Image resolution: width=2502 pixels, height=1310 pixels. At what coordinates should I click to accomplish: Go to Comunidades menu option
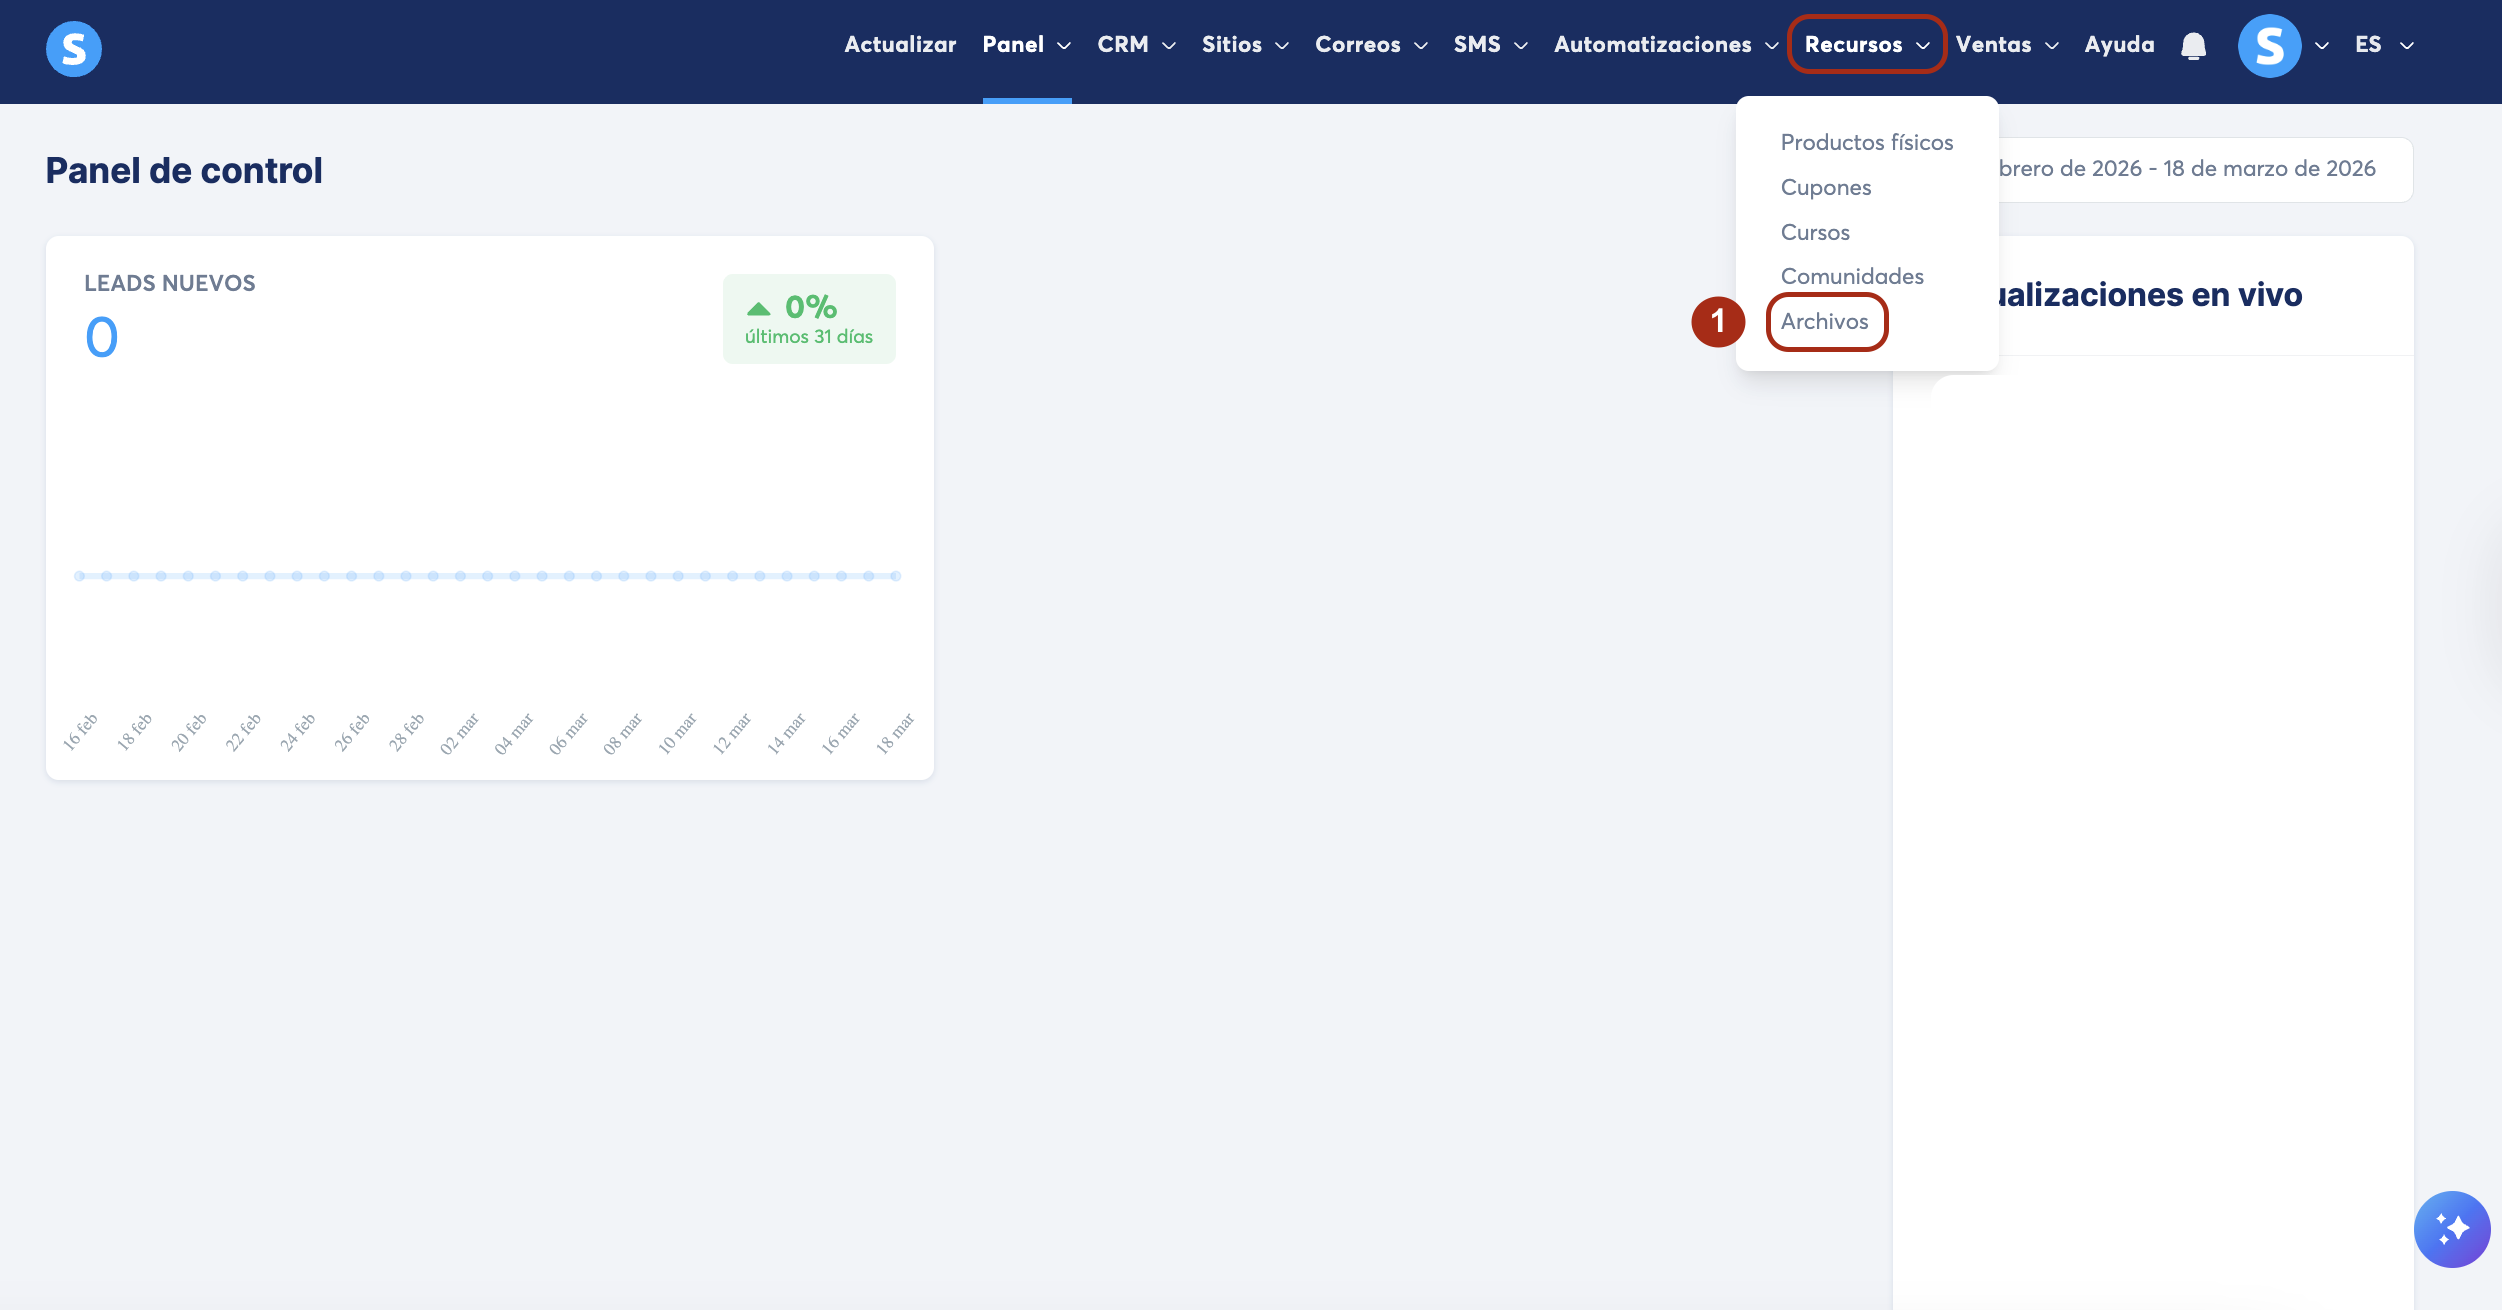tap(1851, 276)
